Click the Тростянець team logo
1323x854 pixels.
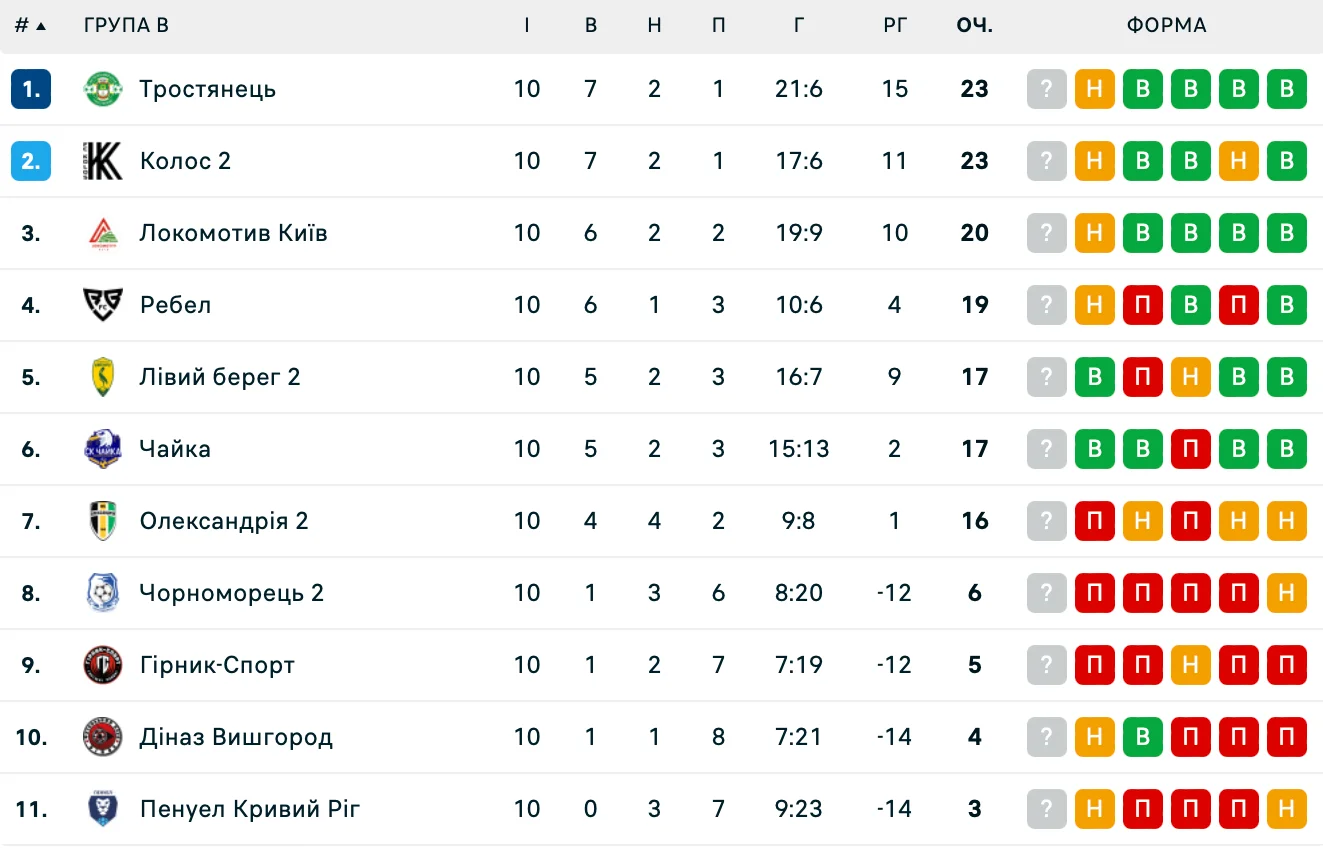(x=103, y=89)
